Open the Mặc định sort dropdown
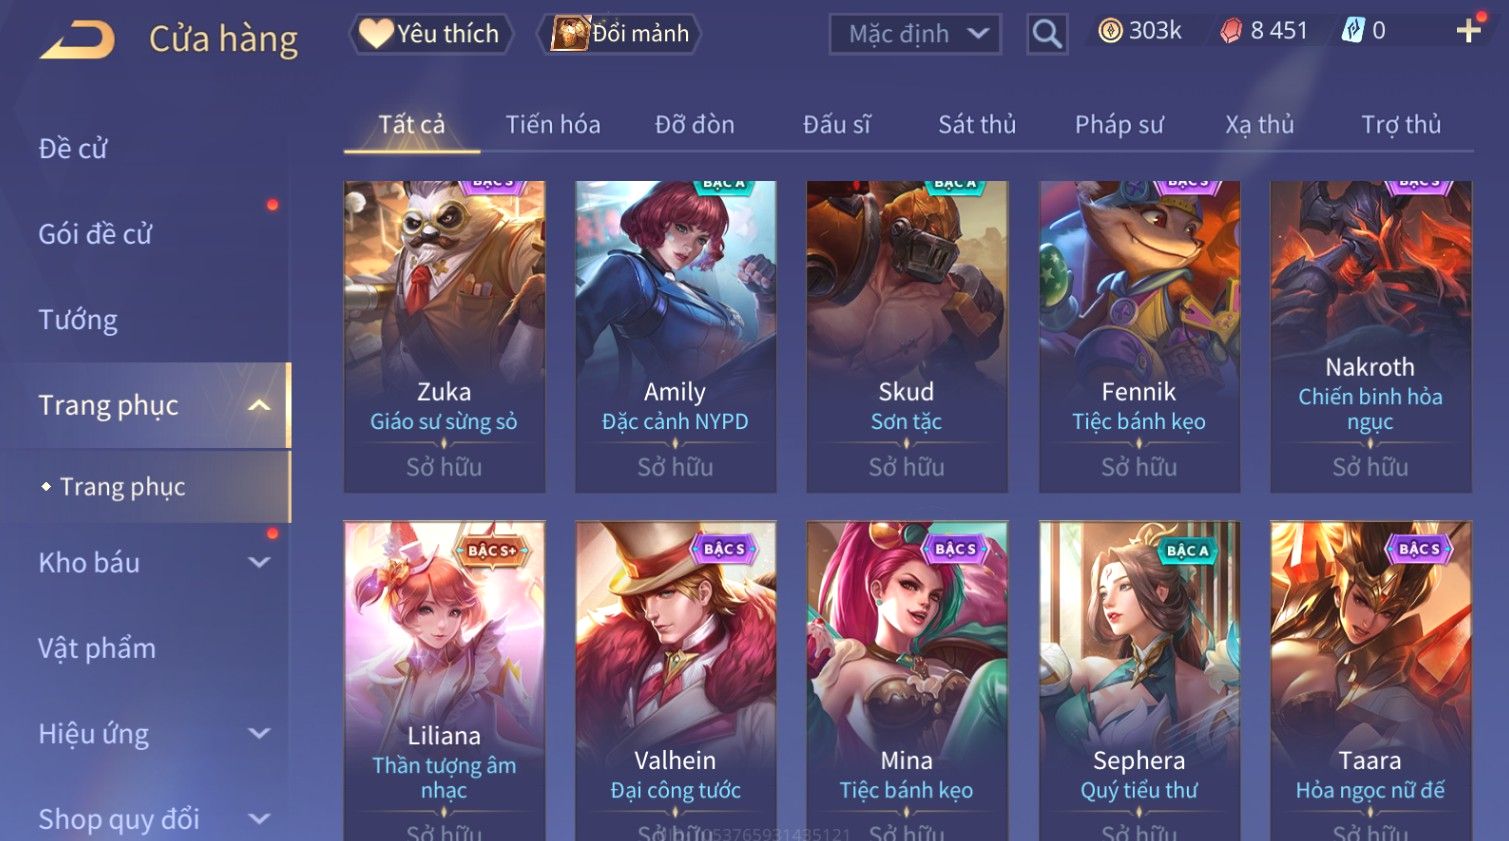 coord(915,34)
